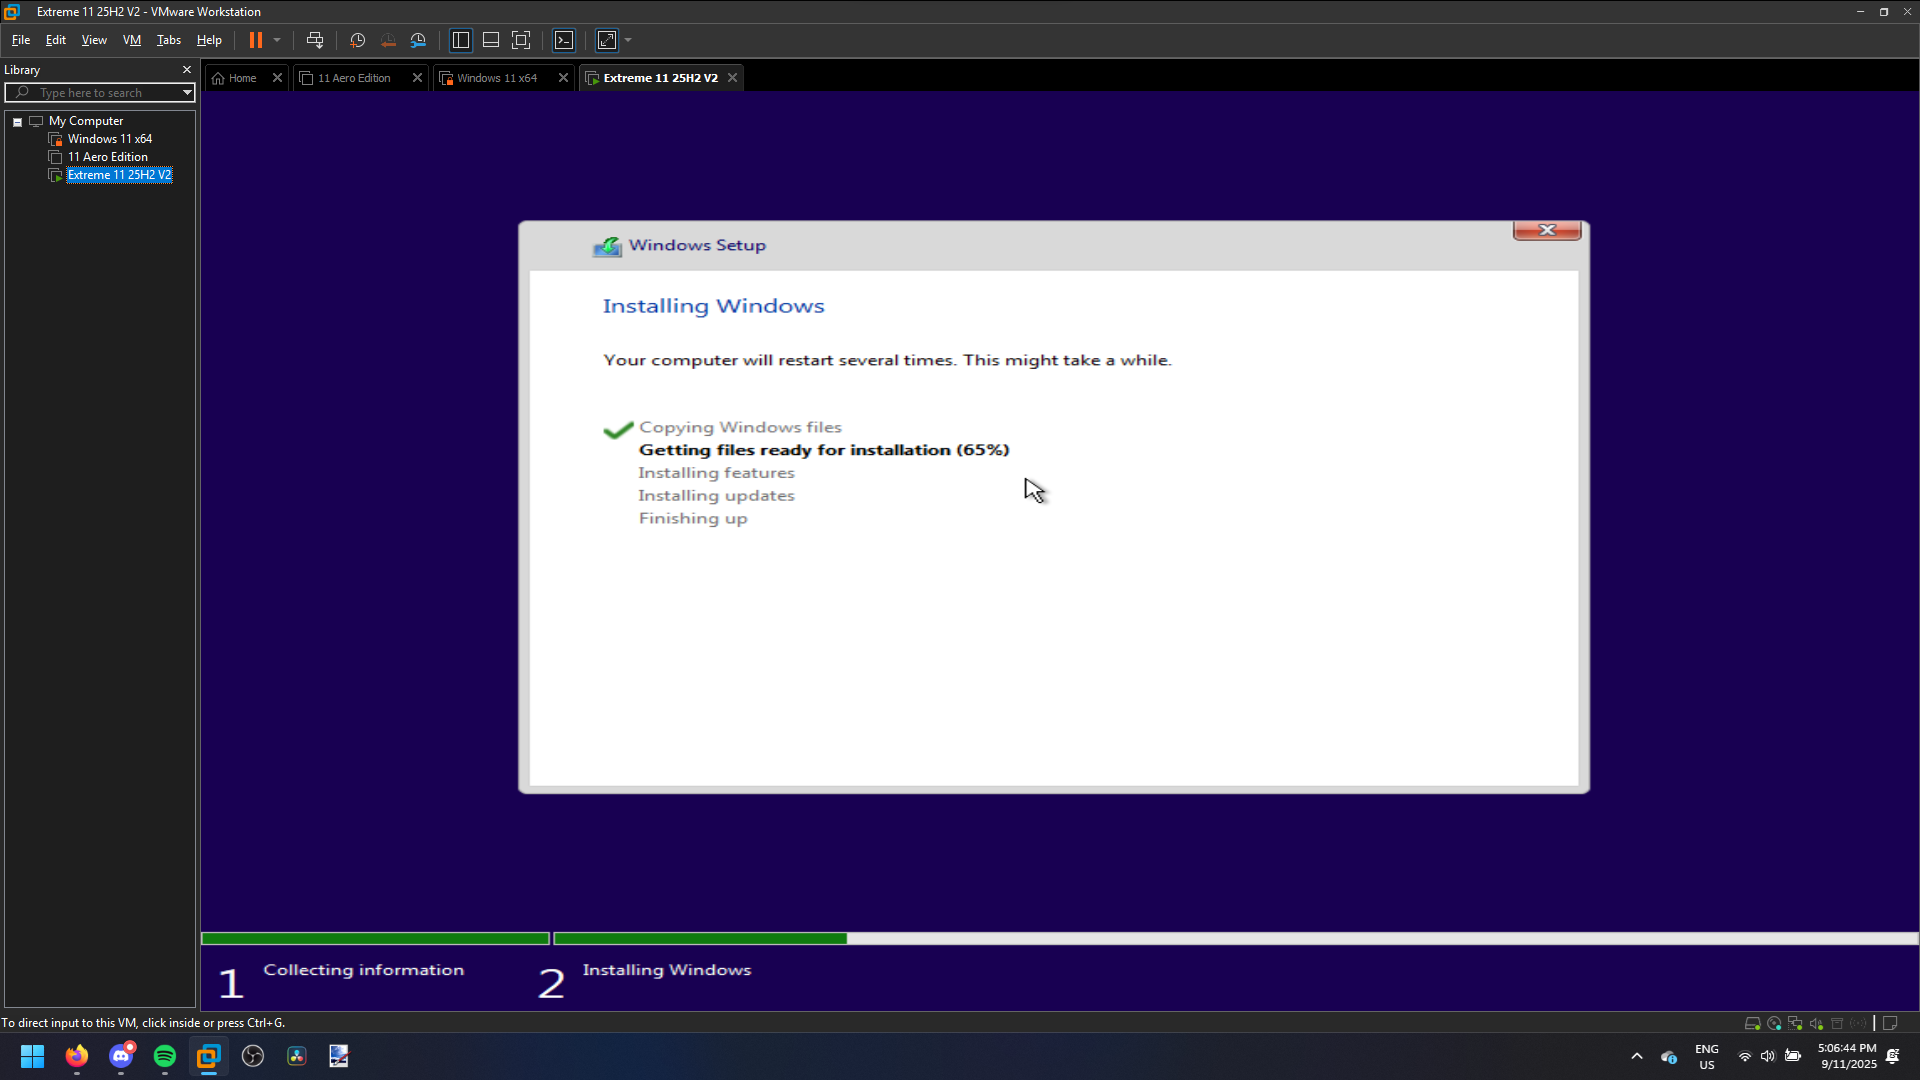Open the Windows Start menu
This screenshot has height=1080, width=1920.
click(x=32, y=1056)
